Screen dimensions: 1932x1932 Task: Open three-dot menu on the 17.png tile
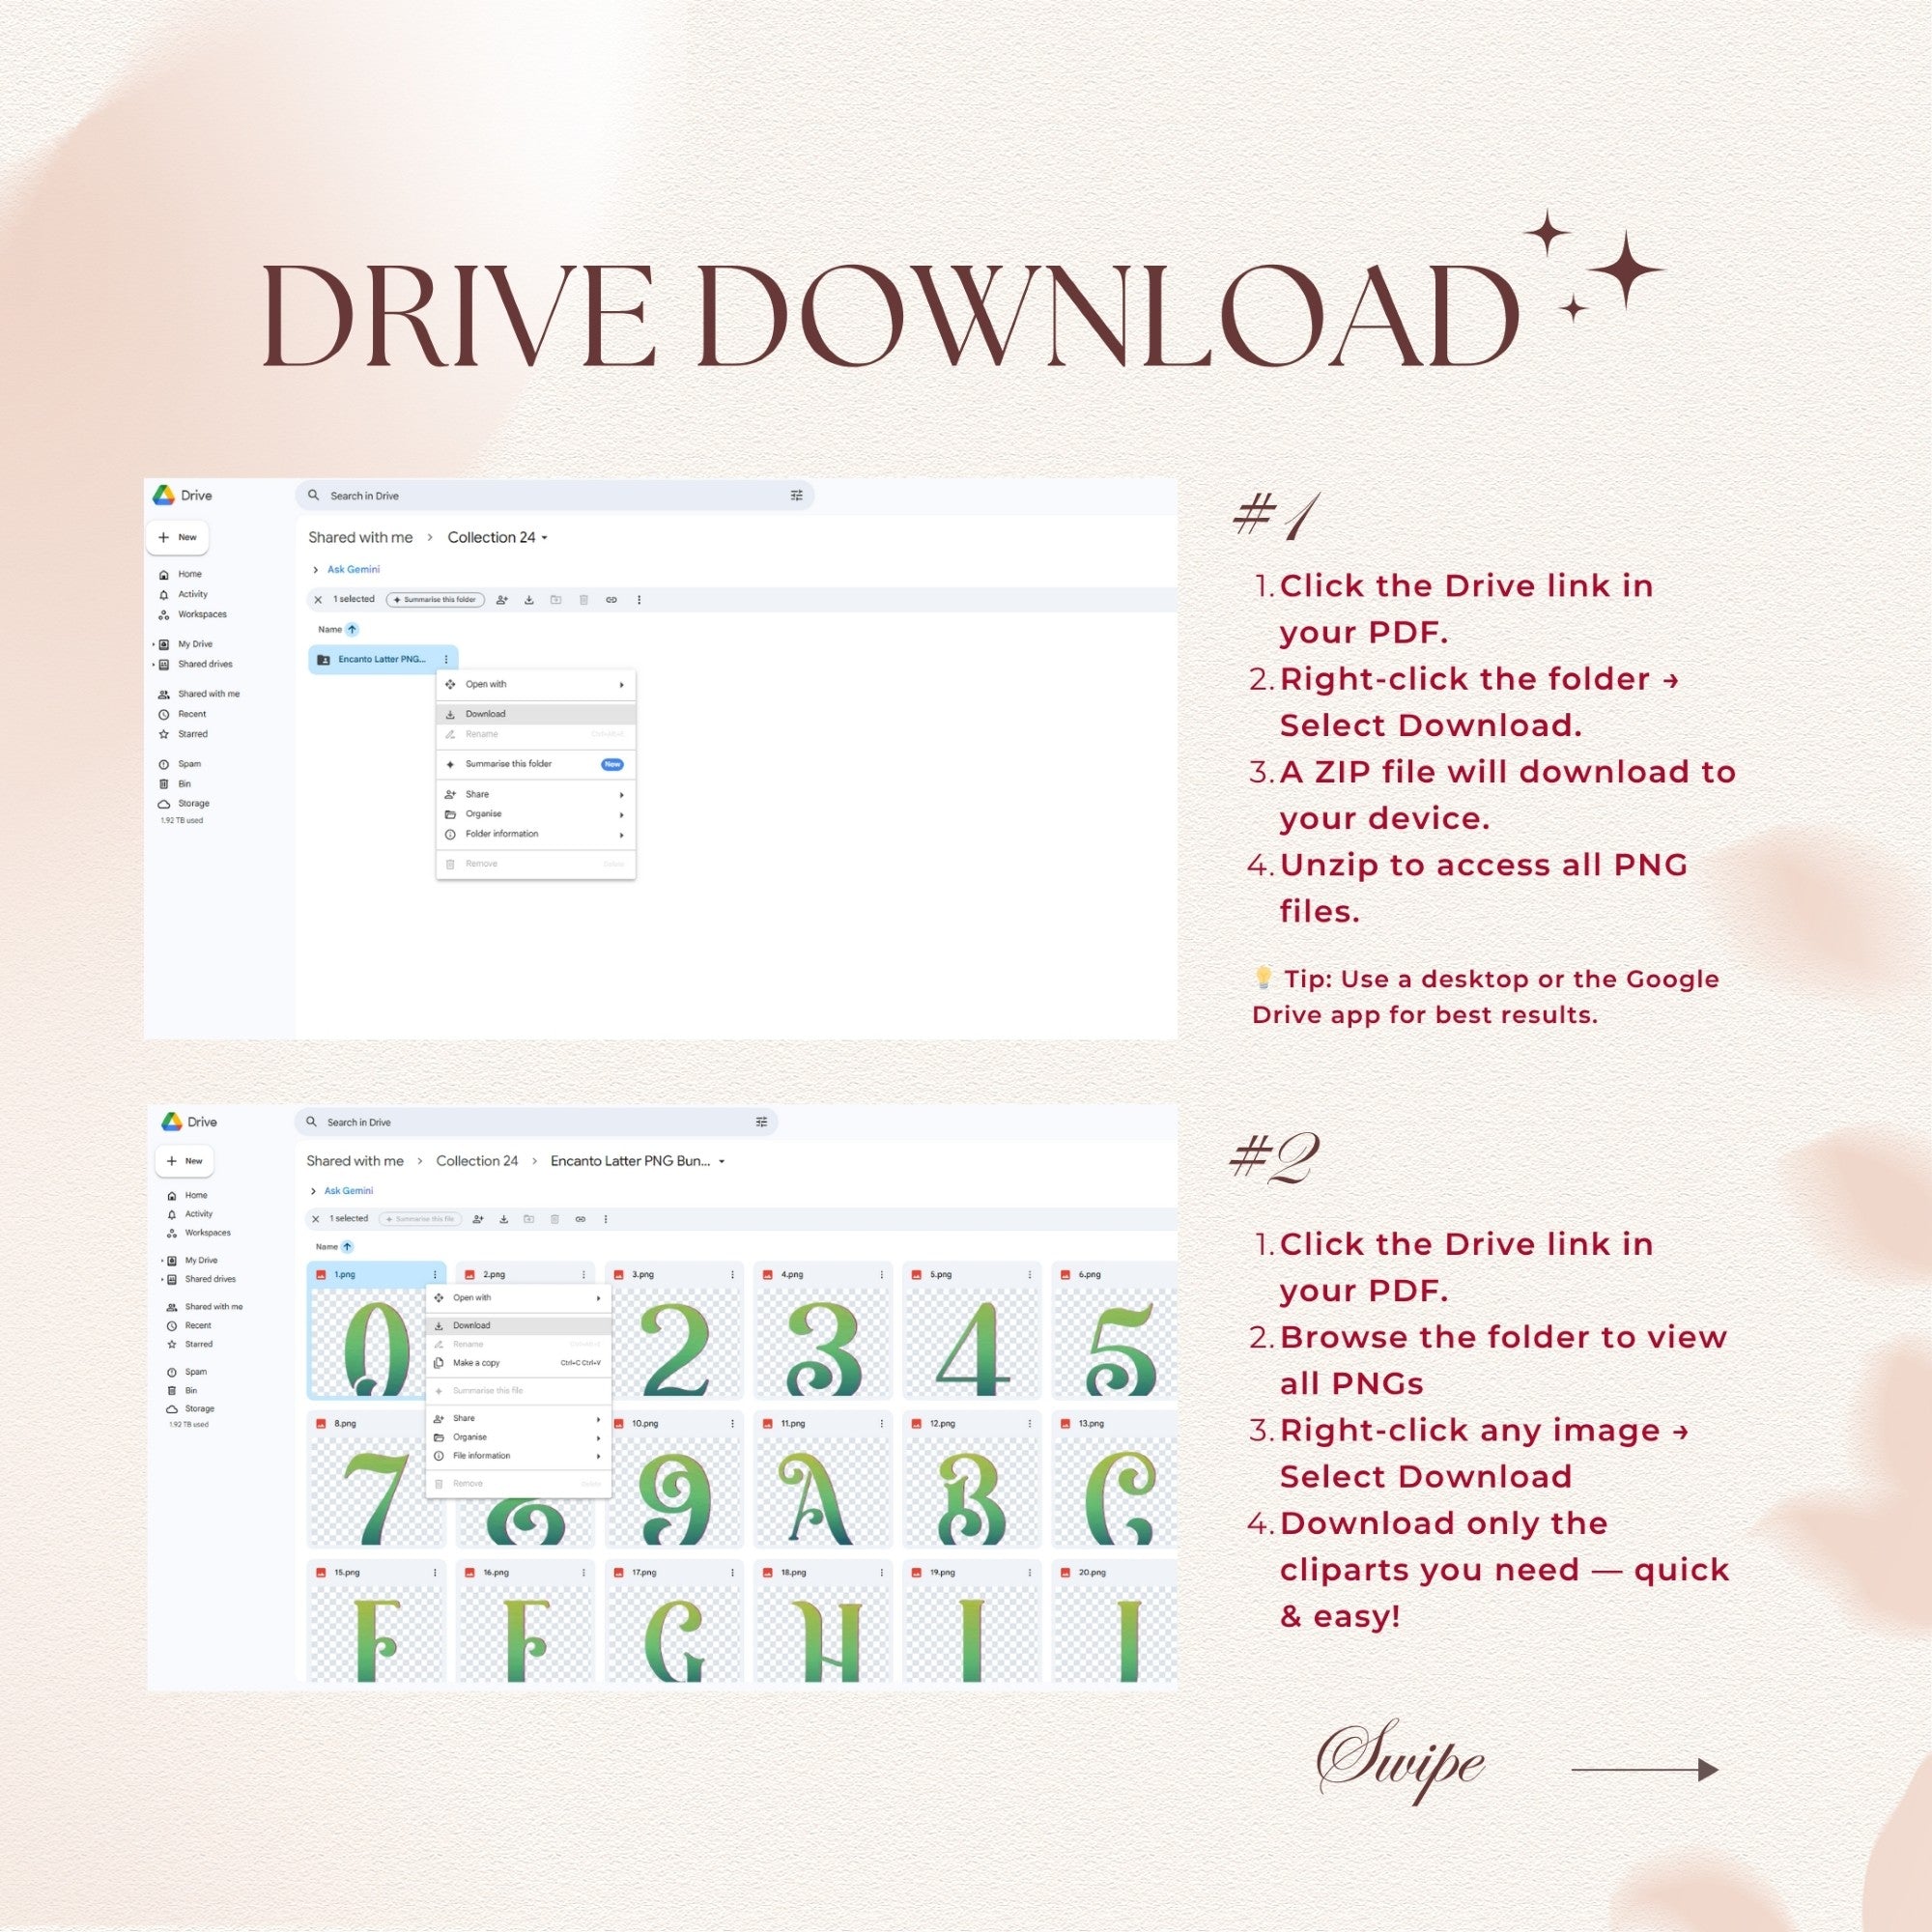(x=733, y=1573)
